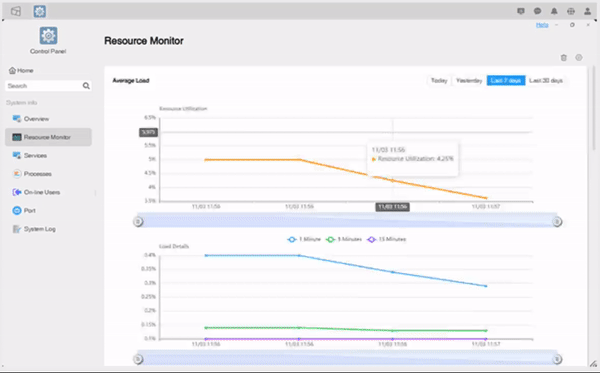Click the Processes sidebar icon
The height and width of the screenshot is (373, 600).
point(16,174)
